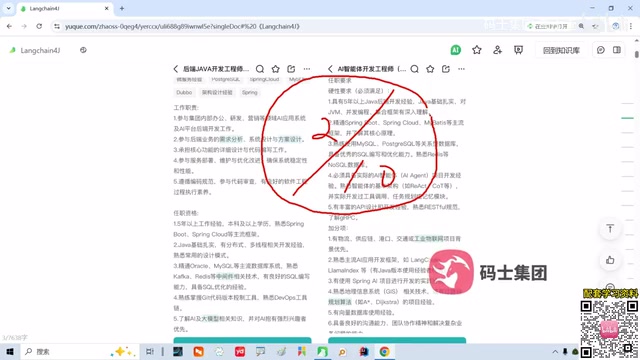
Task: Share the 后端JAVA开发工程师 card
Action: pyautogui.click(x=291, y=69)
